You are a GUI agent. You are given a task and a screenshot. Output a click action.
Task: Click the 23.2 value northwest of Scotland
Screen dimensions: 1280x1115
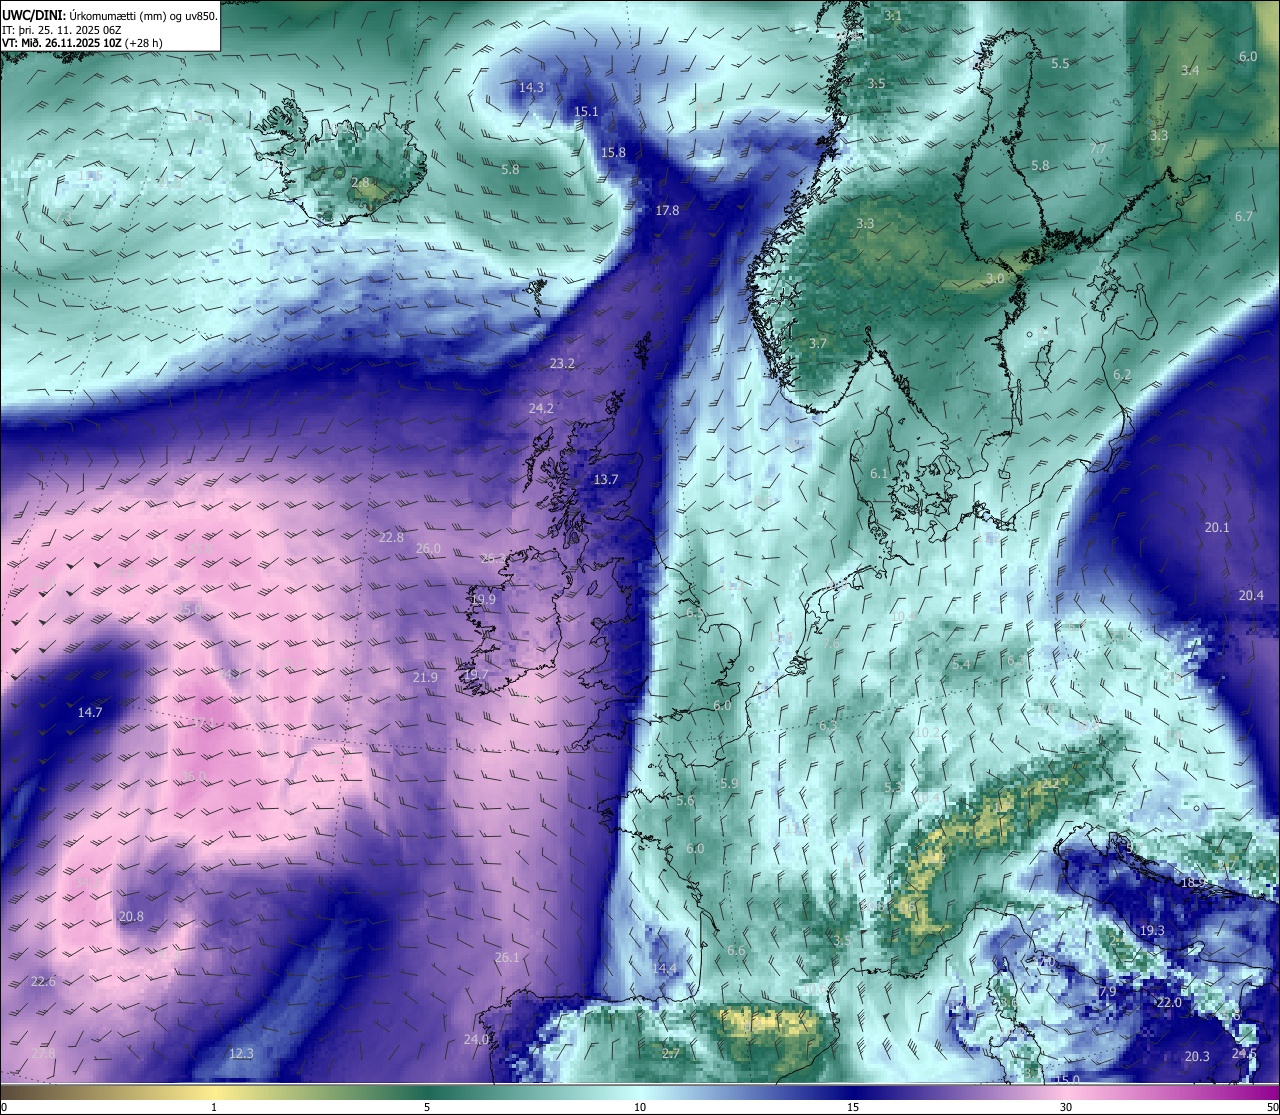(562, 363)
